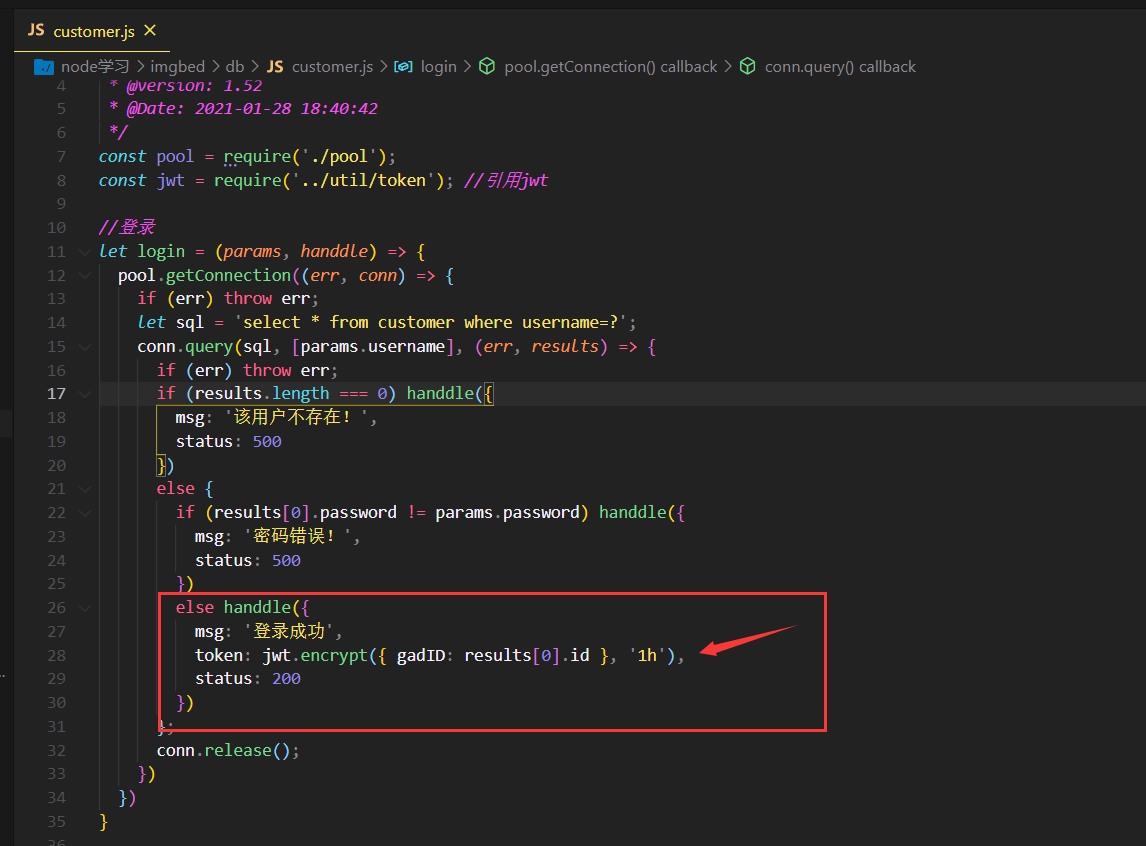Click the '1h' string on line 28
The height and width of the screenshot is (846, 1146).
coord(646,655)
